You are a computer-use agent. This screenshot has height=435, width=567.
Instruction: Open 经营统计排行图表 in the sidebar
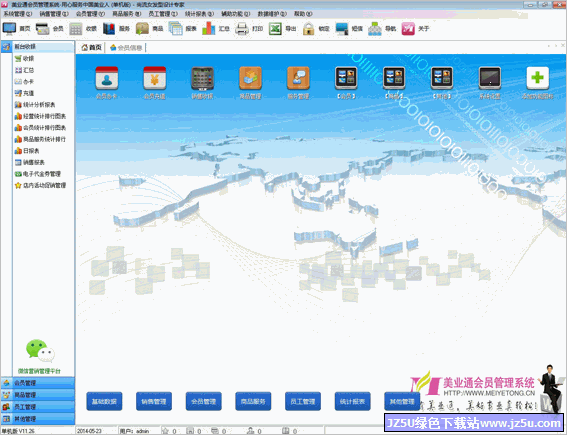(x=40, y=116)
